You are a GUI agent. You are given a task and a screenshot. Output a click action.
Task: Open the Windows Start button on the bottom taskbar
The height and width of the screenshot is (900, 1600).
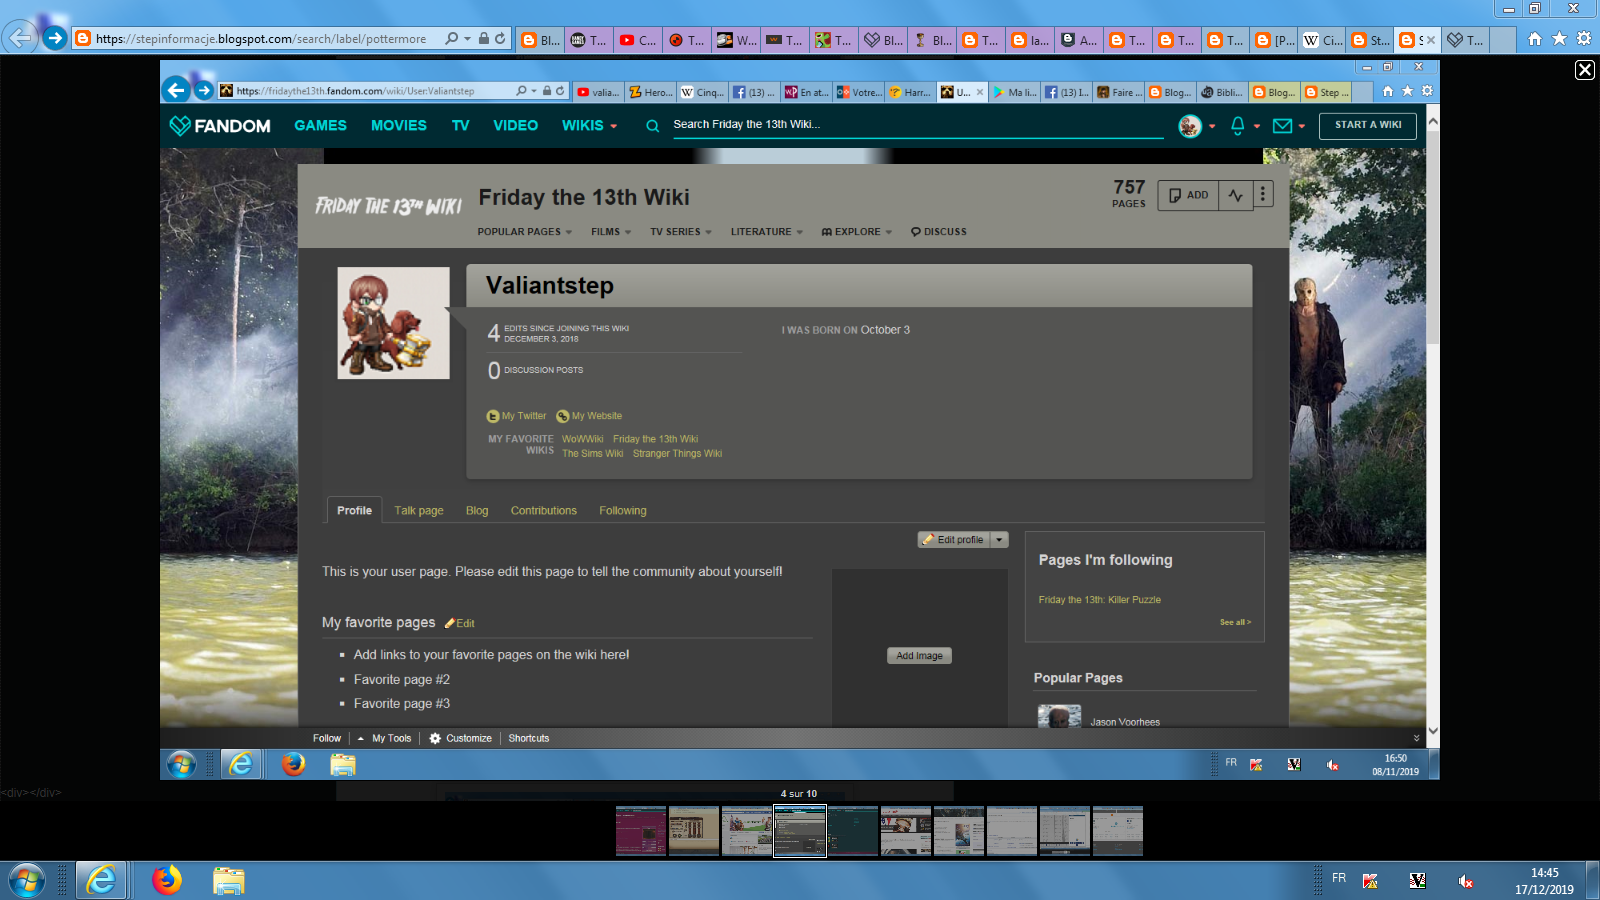[x=27, y=881]
